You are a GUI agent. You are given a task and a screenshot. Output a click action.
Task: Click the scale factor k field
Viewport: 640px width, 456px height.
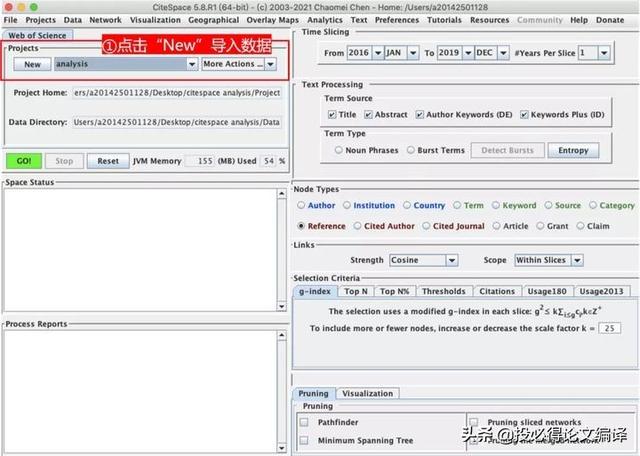click(x=609, y=328)
